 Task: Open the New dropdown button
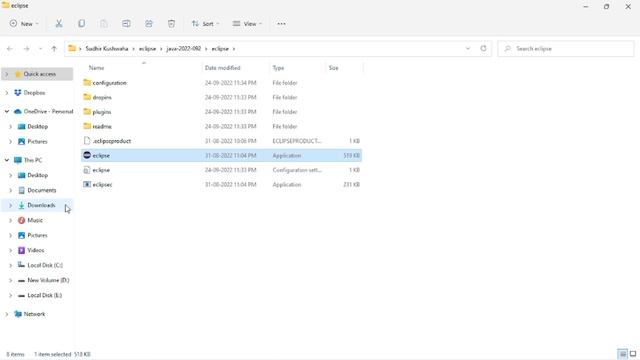point(24,24)
